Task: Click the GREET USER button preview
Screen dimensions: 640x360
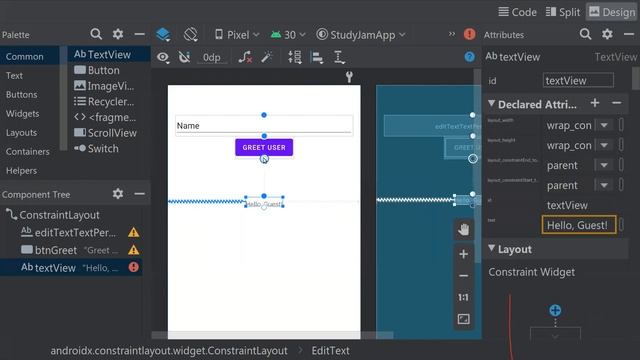Action: [x=264, y=147]
